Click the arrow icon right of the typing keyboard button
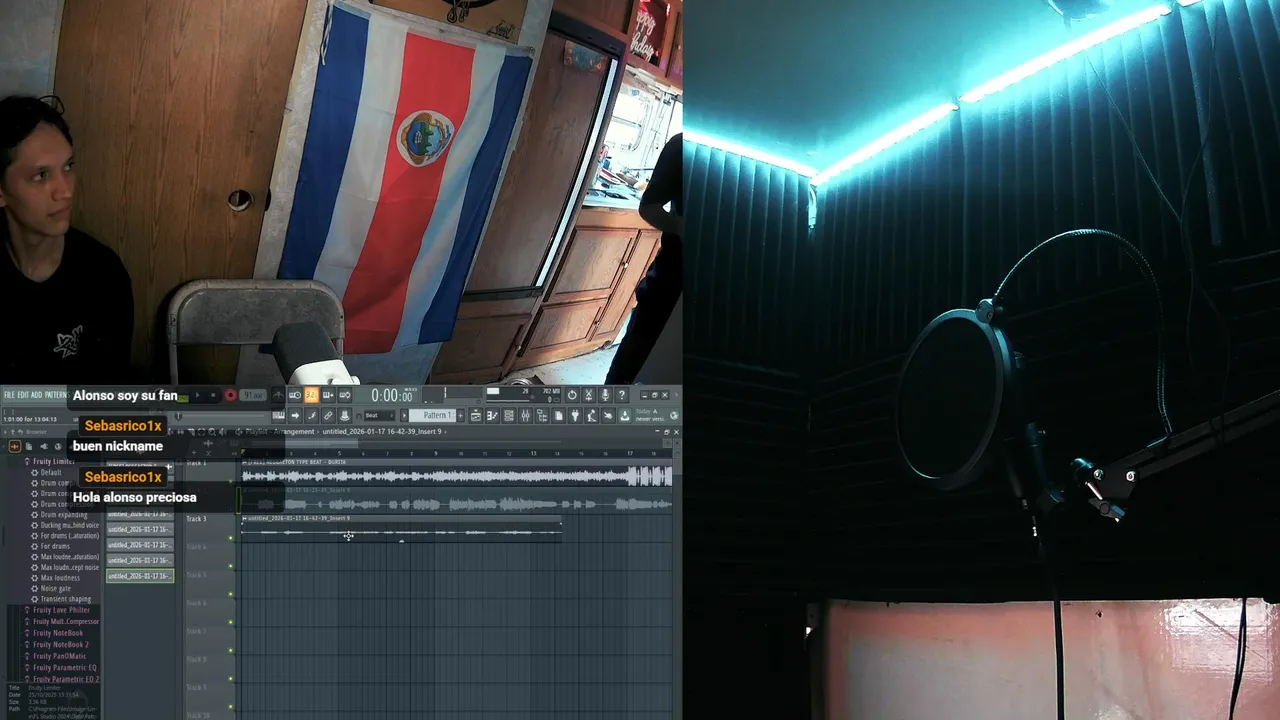Screen dimensions: 1280x720 [x=295, y=415]
